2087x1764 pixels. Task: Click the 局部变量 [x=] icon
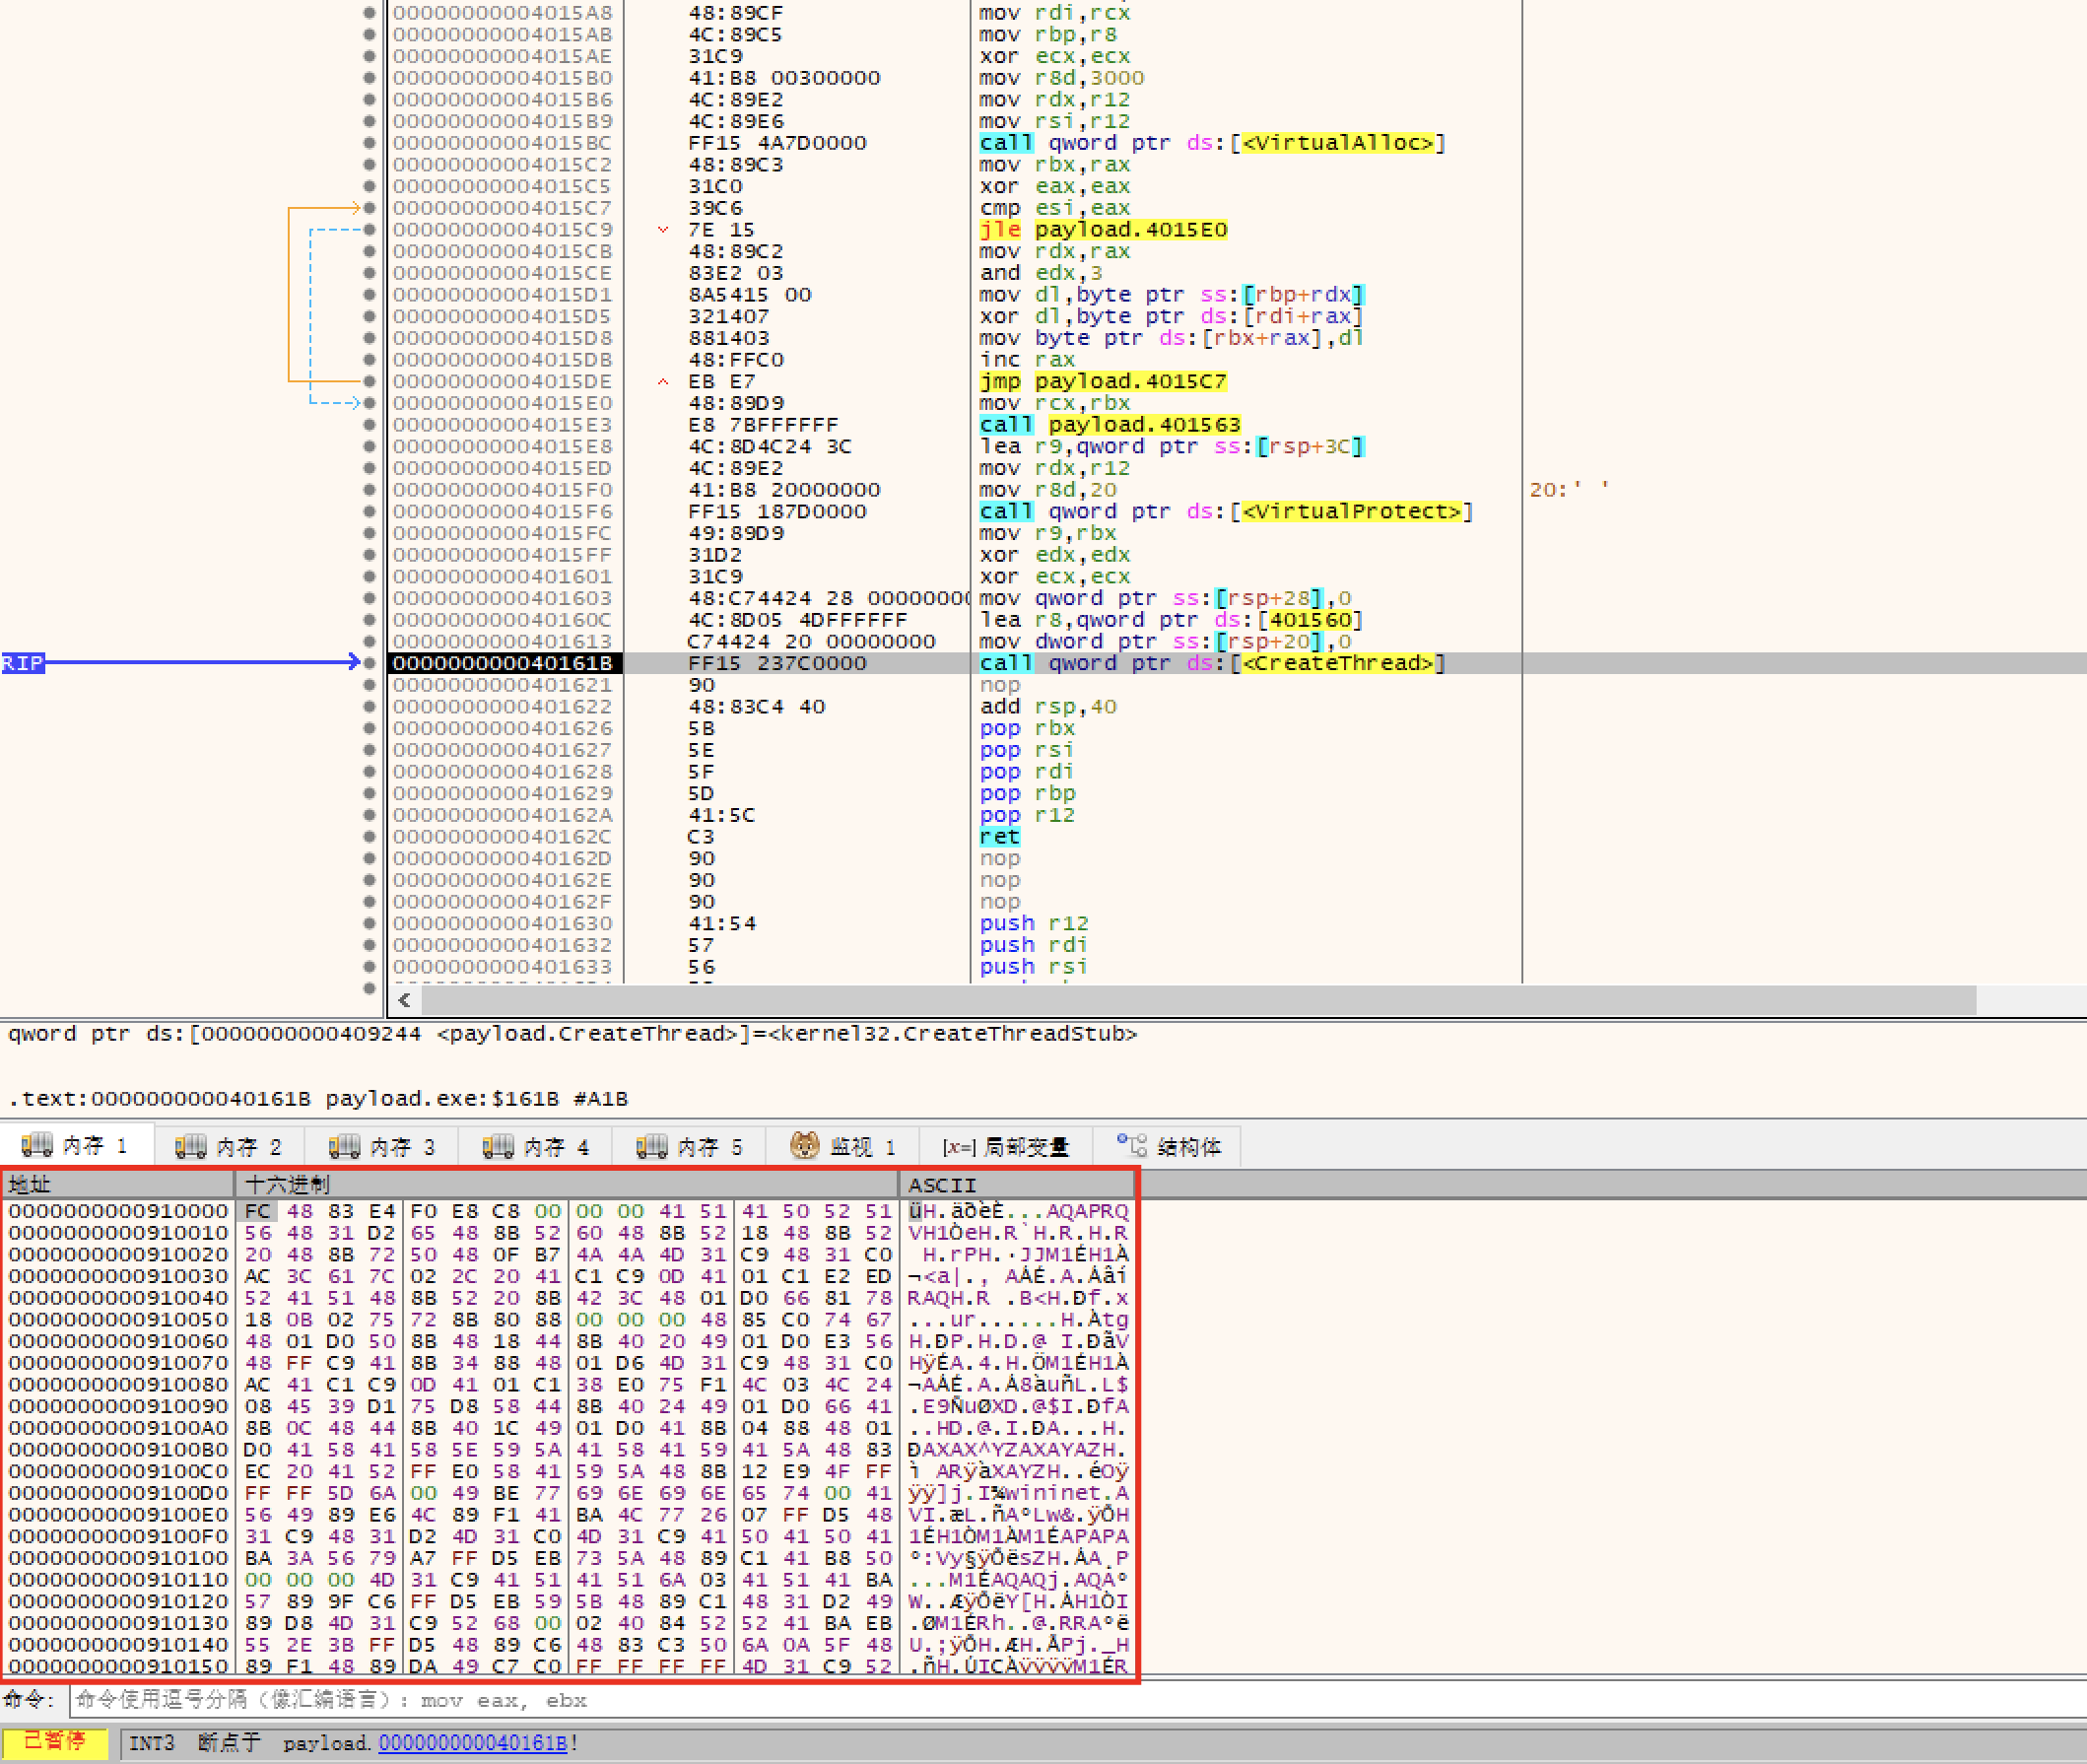959,1147
